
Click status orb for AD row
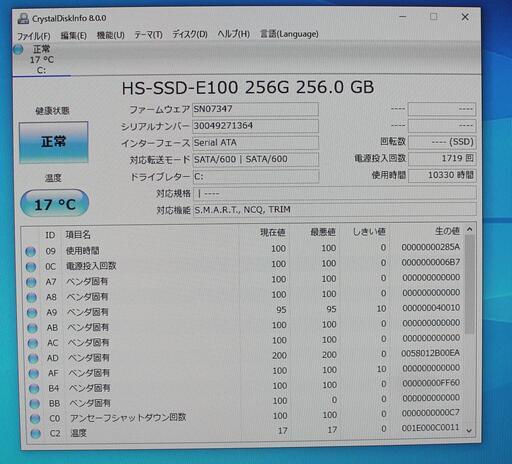(33, 358)
